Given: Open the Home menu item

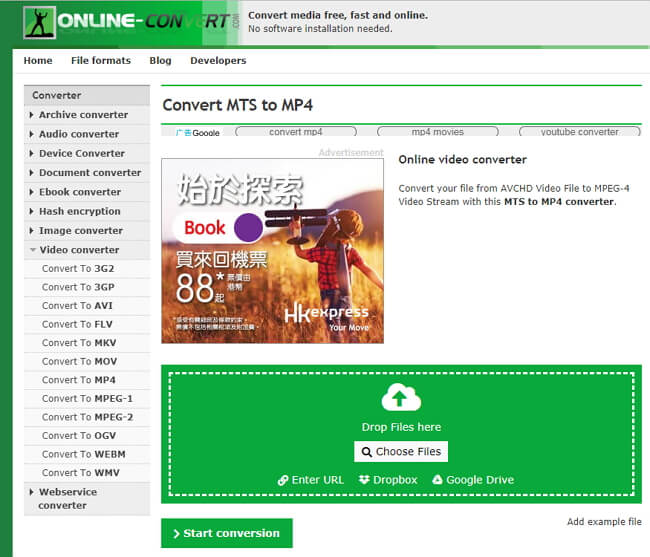Looking at the screenshot, I should (x=38, y=61).
